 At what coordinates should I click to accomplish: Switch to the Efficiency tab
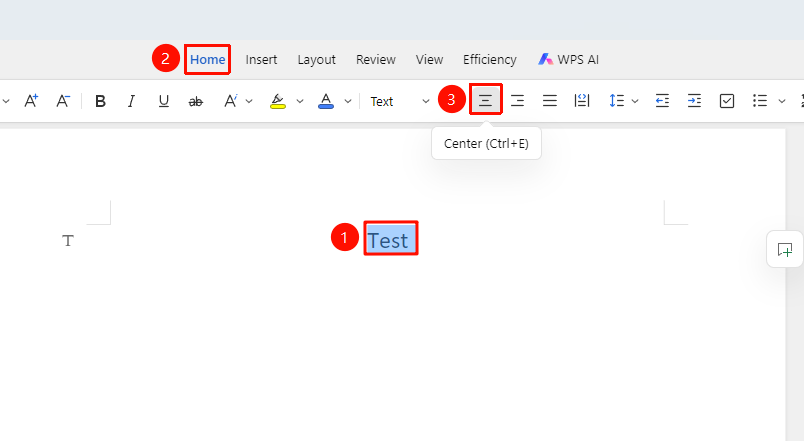tap(490, 60)
